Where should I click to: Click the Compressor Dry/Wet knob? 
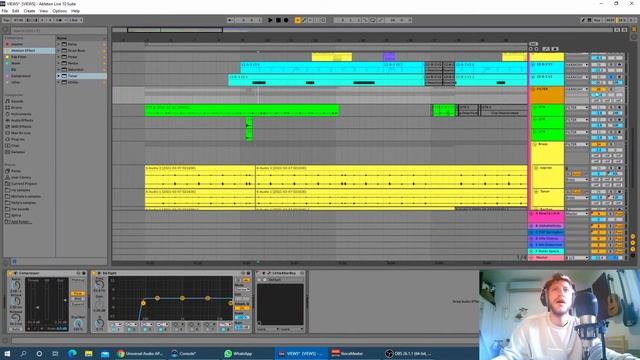78,323
